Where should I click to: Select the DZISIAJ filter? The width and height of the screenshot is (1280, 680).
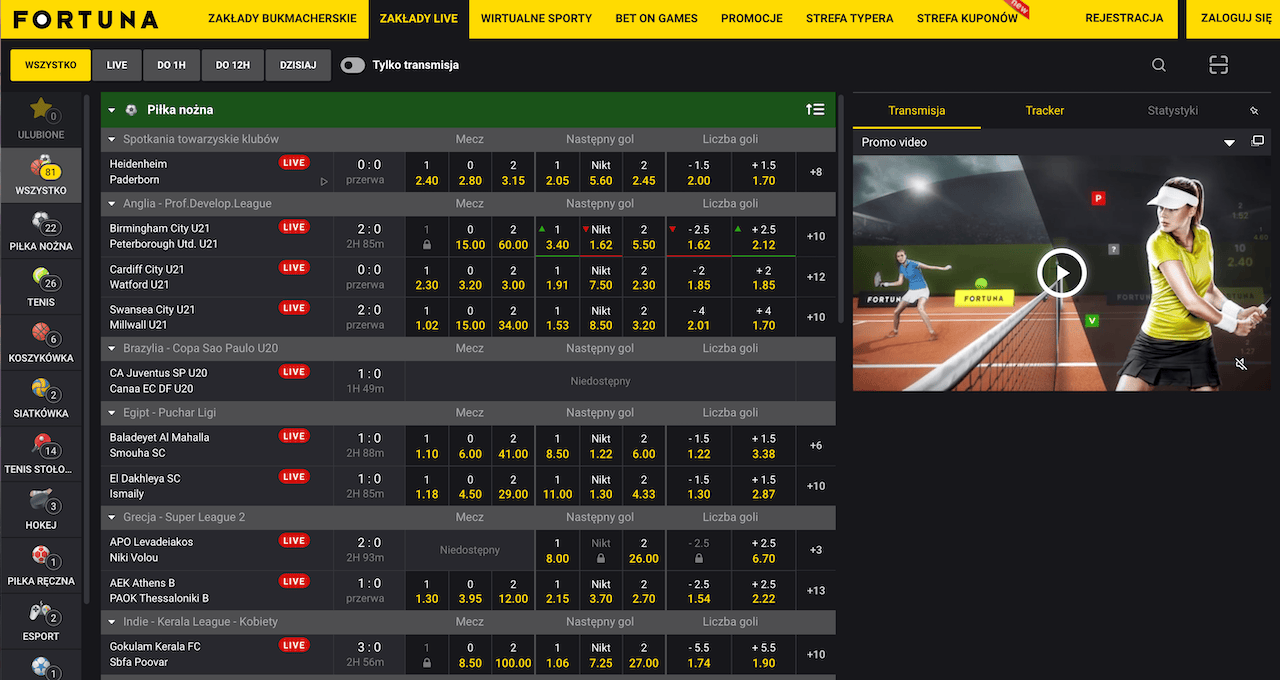click(298, 65)
